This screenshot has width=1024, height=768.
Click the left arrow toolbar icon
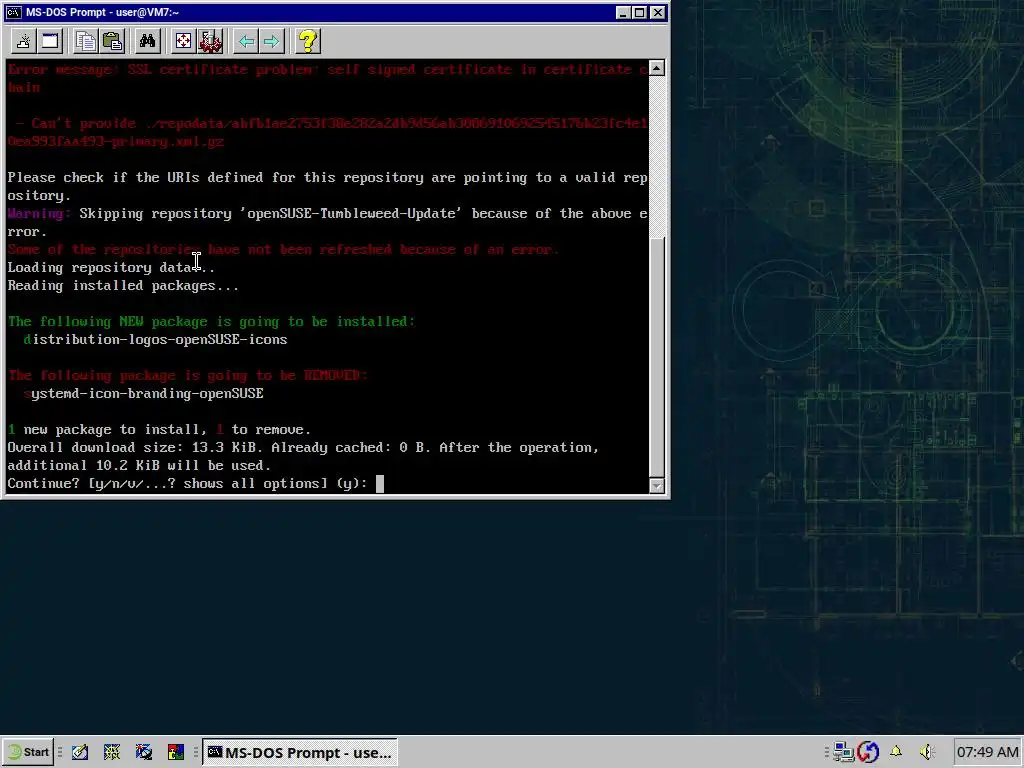(x=246, y=42)
